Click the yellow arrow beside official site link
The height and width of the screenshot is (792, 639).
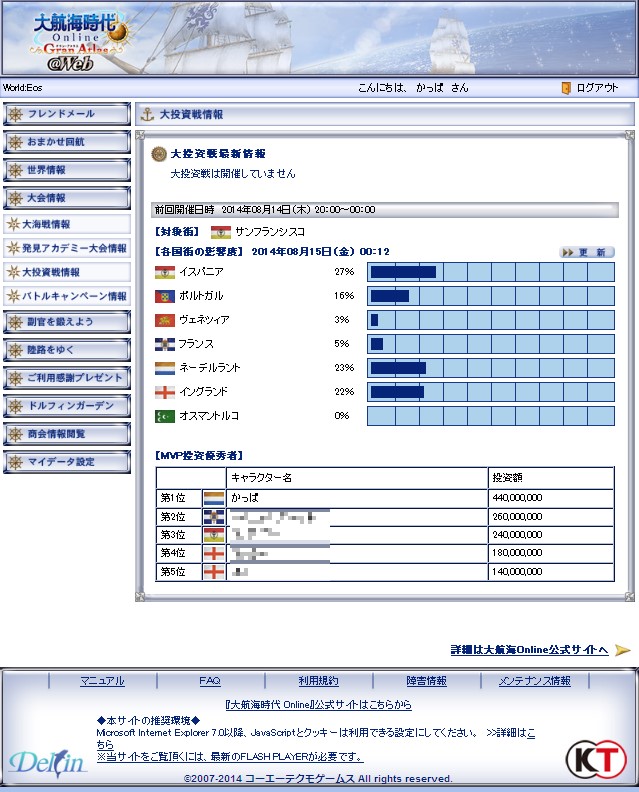coord(623,650)
